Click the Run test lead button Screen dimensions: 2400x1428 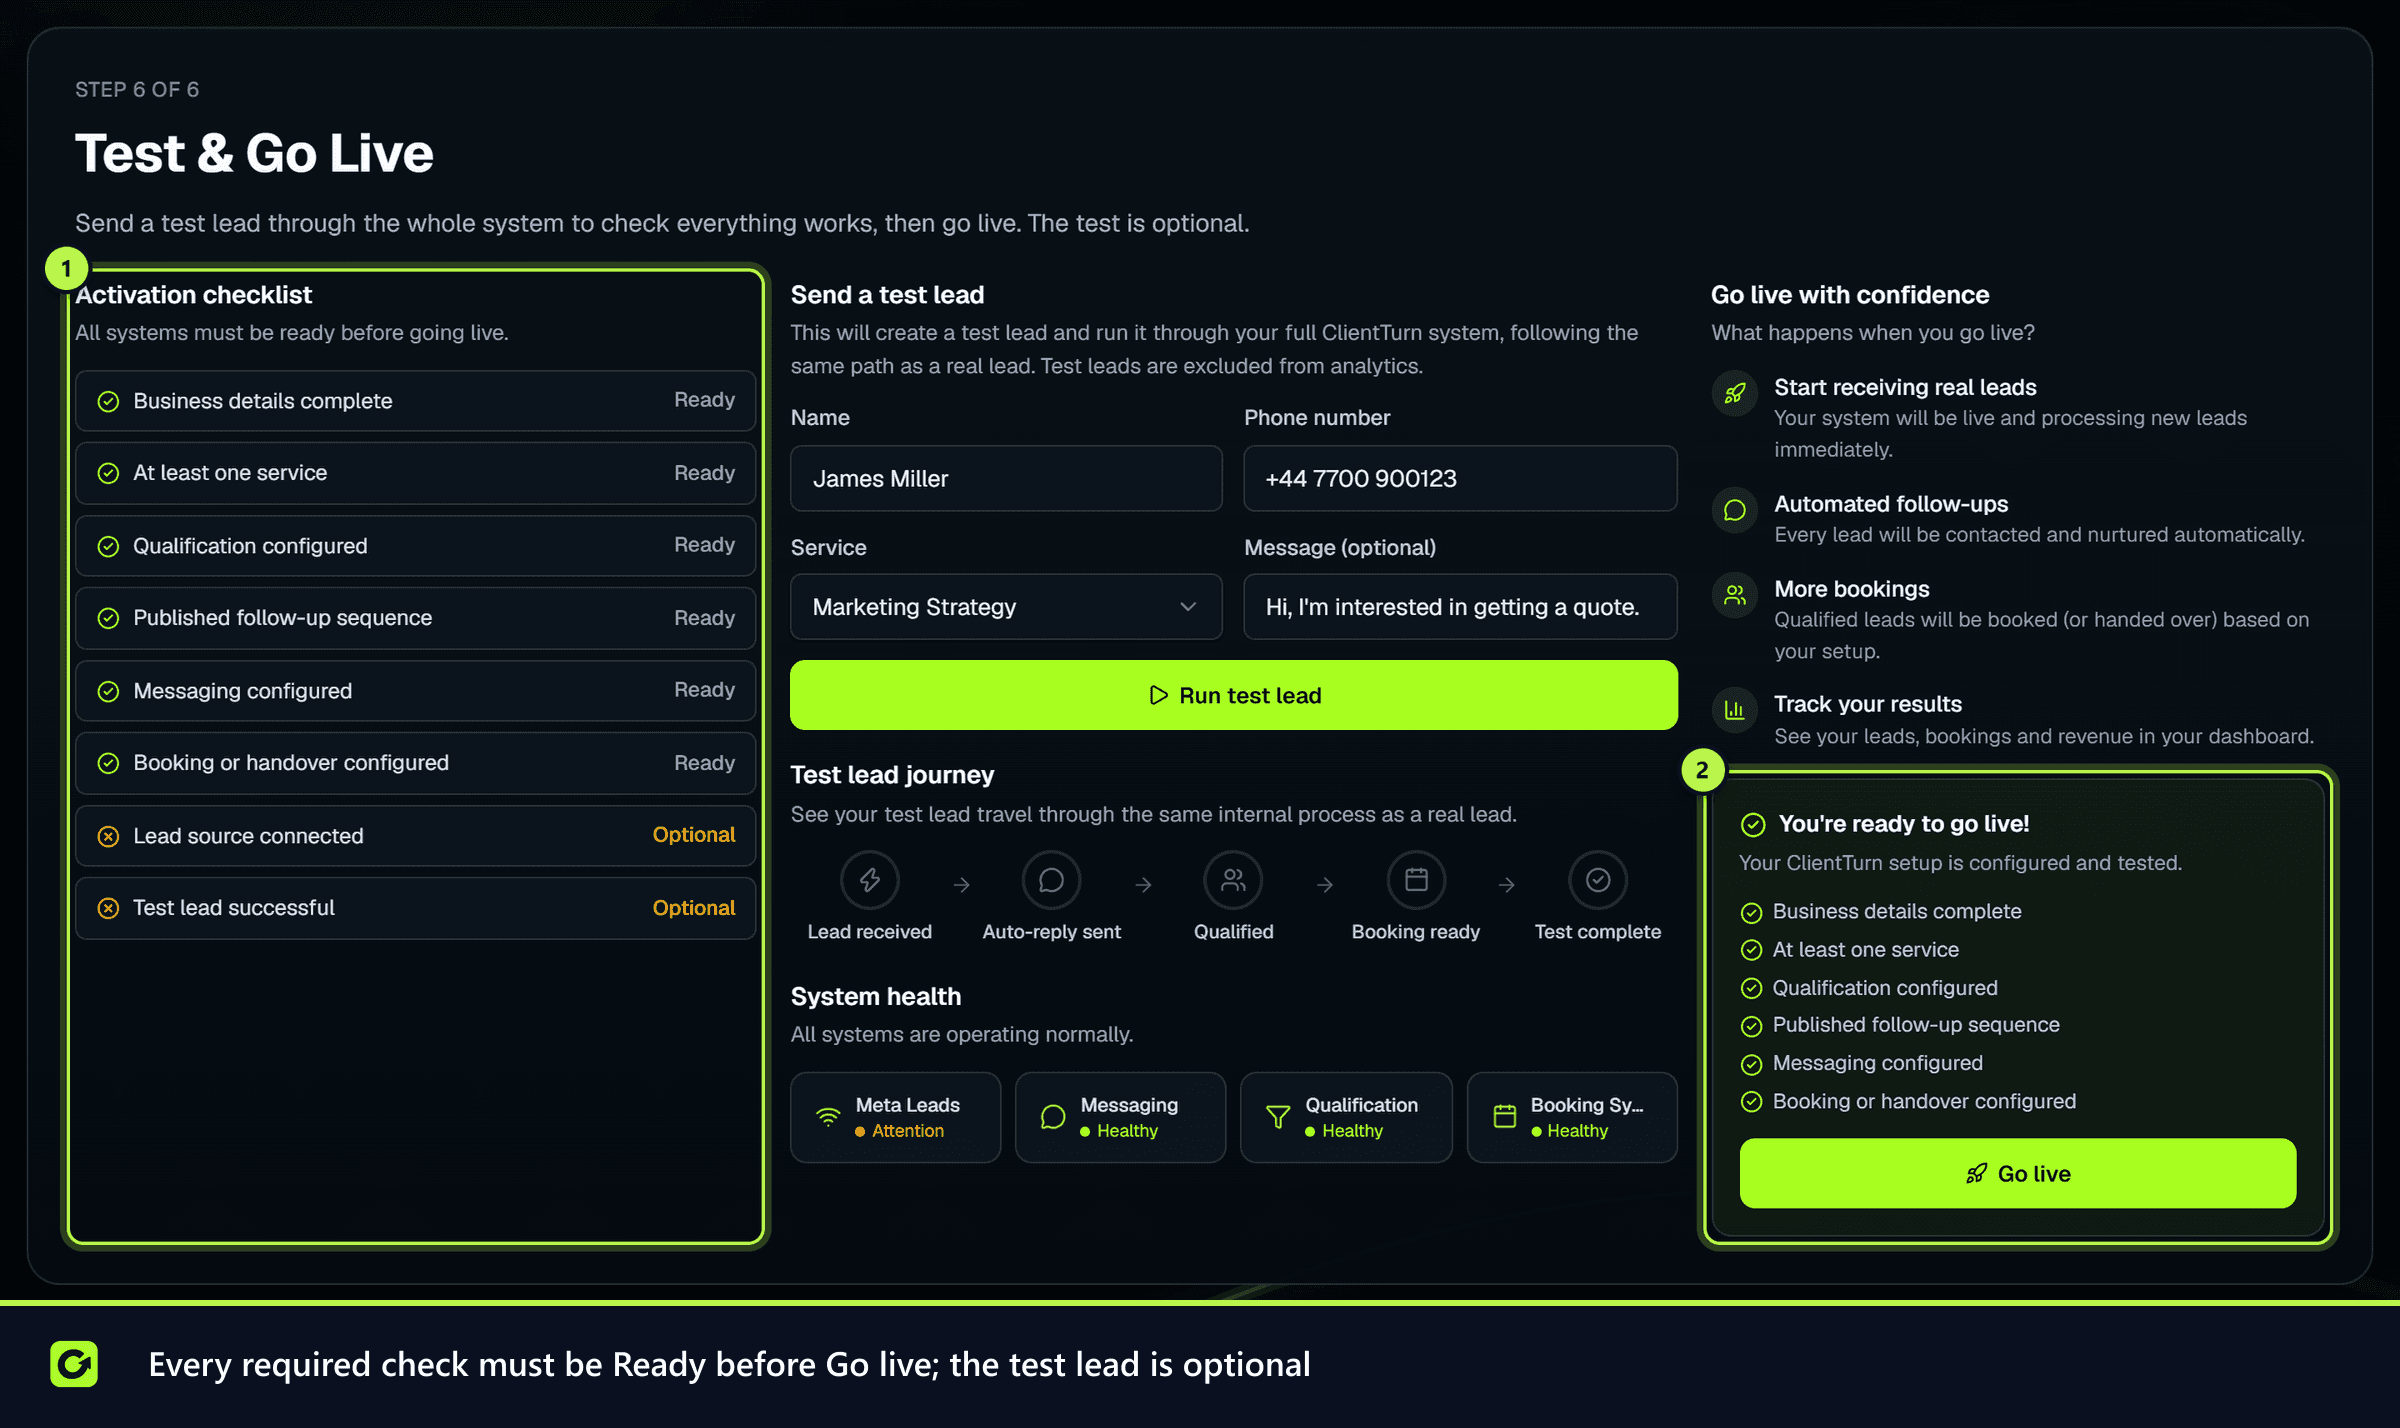pyautogui.click(x=1233, y=695)
